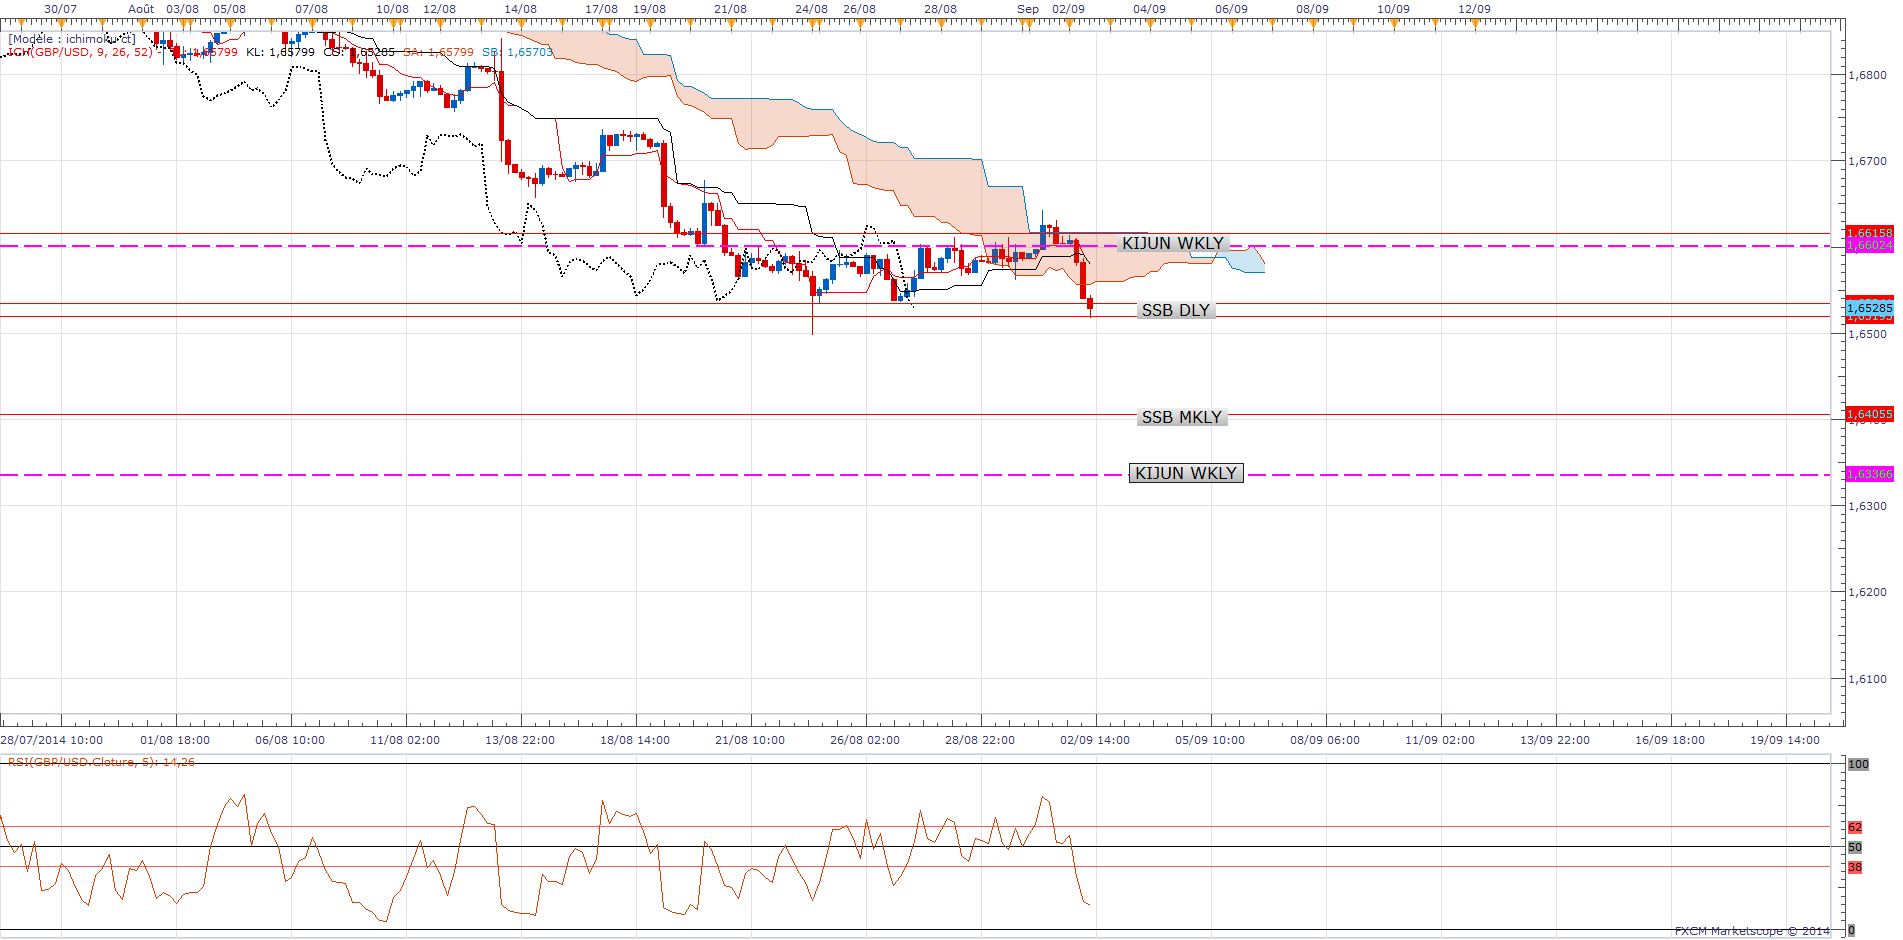Click the 1,6700 price axis label

pos(1868,161)
